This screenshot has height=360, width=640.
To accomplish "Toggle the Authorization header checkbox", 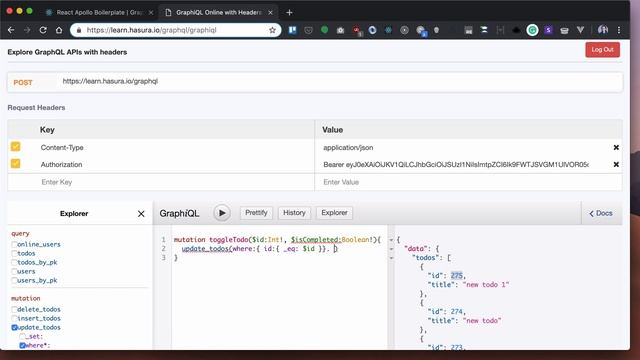I will [x=16, y=164].
